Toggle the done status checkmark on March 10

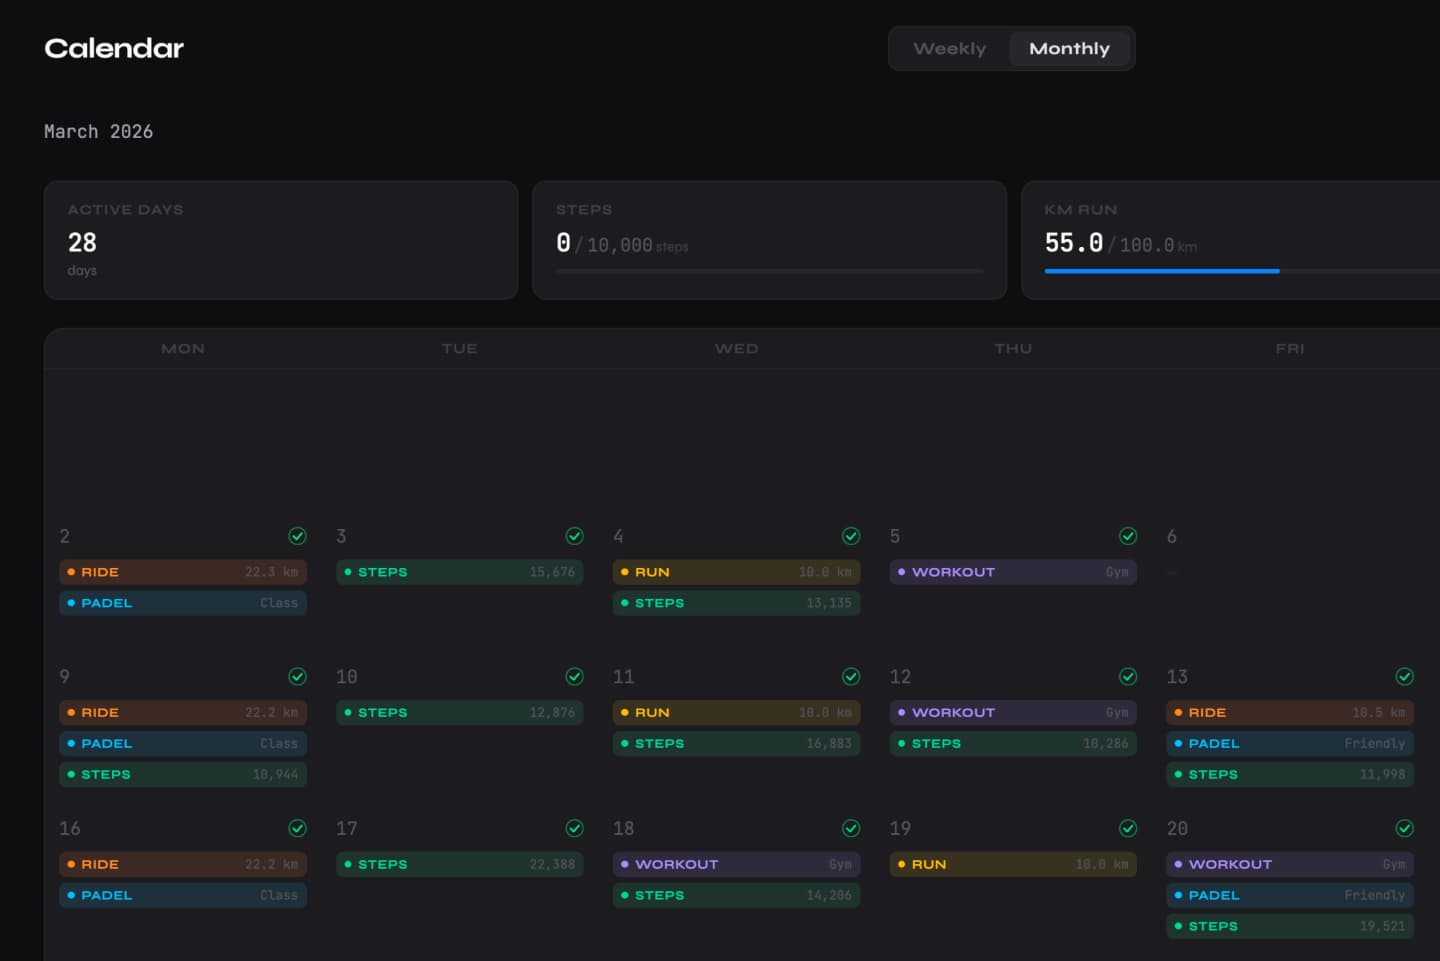pyautogui.click(x=575, y=677)
